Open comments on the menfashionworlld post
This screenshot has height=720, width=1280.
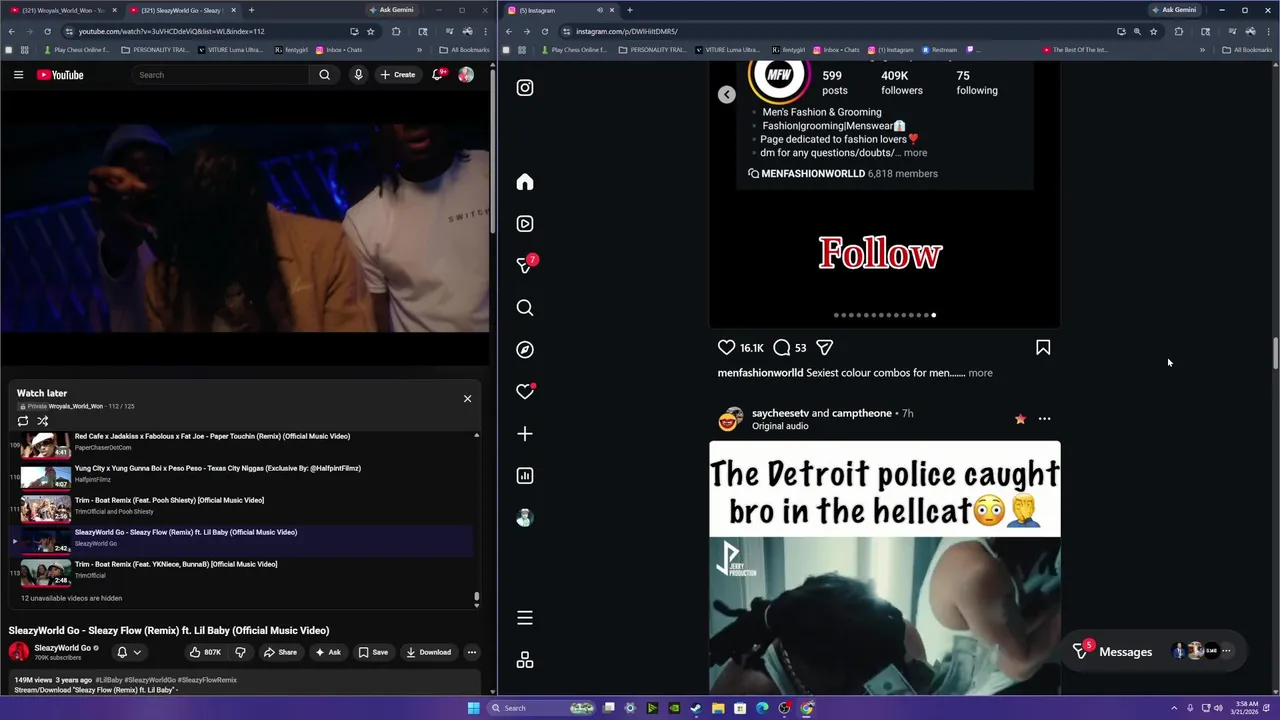pos(782,347)
